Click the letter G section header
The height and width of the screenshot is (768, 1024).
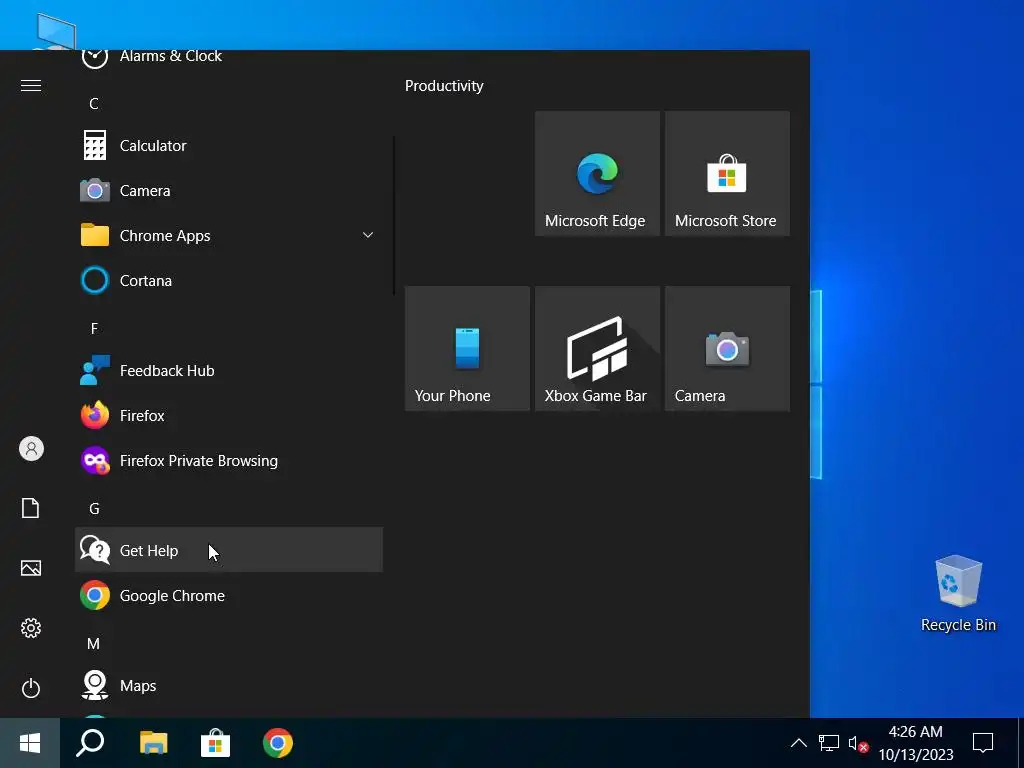click(x=94, y=509)
